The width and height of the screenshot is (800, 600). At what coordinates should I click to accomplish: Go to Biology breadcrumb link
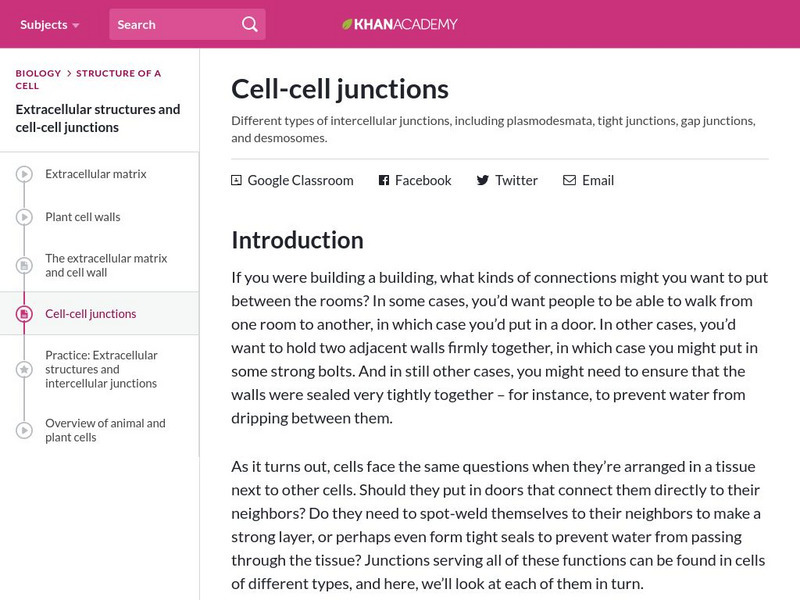[38, 73]
